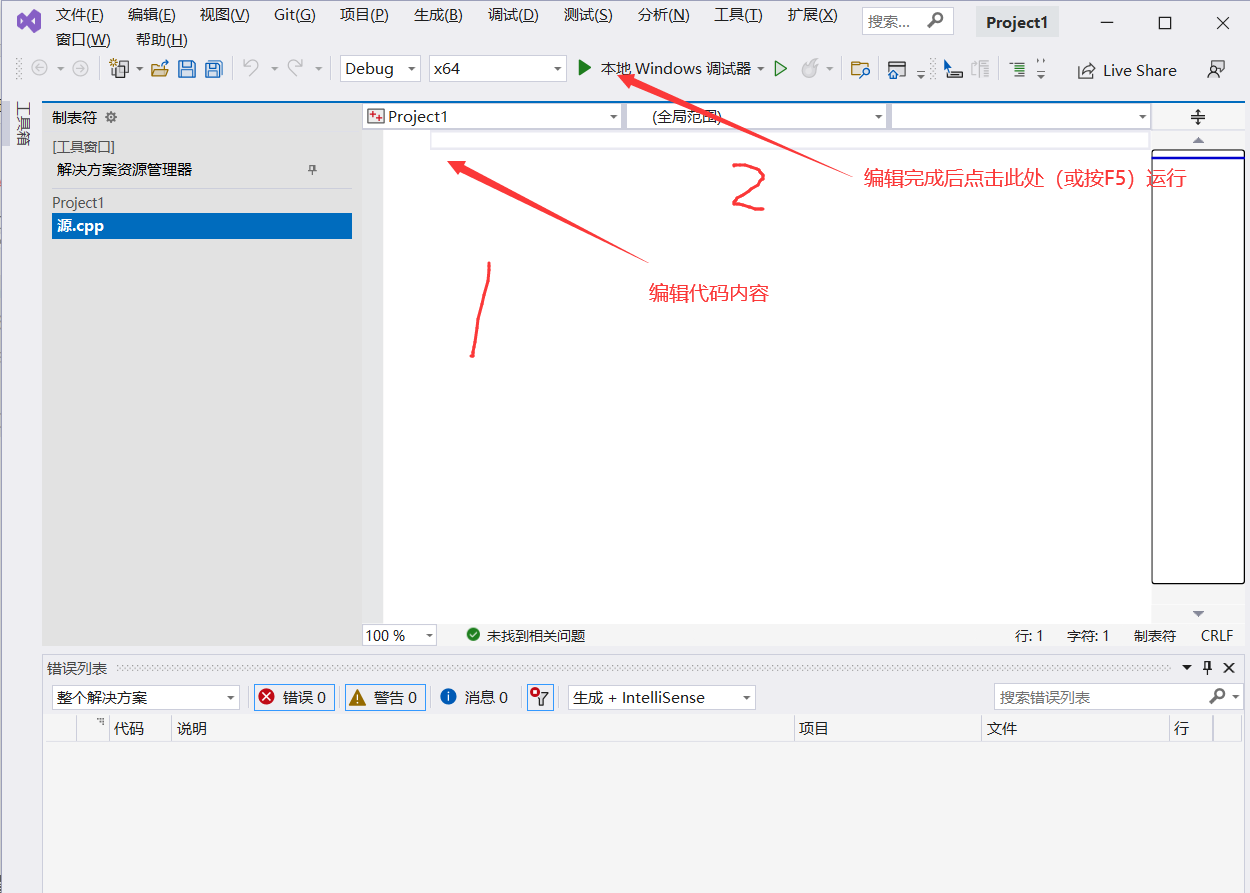Open the 工具箱 side tab

tap(22, 123)
